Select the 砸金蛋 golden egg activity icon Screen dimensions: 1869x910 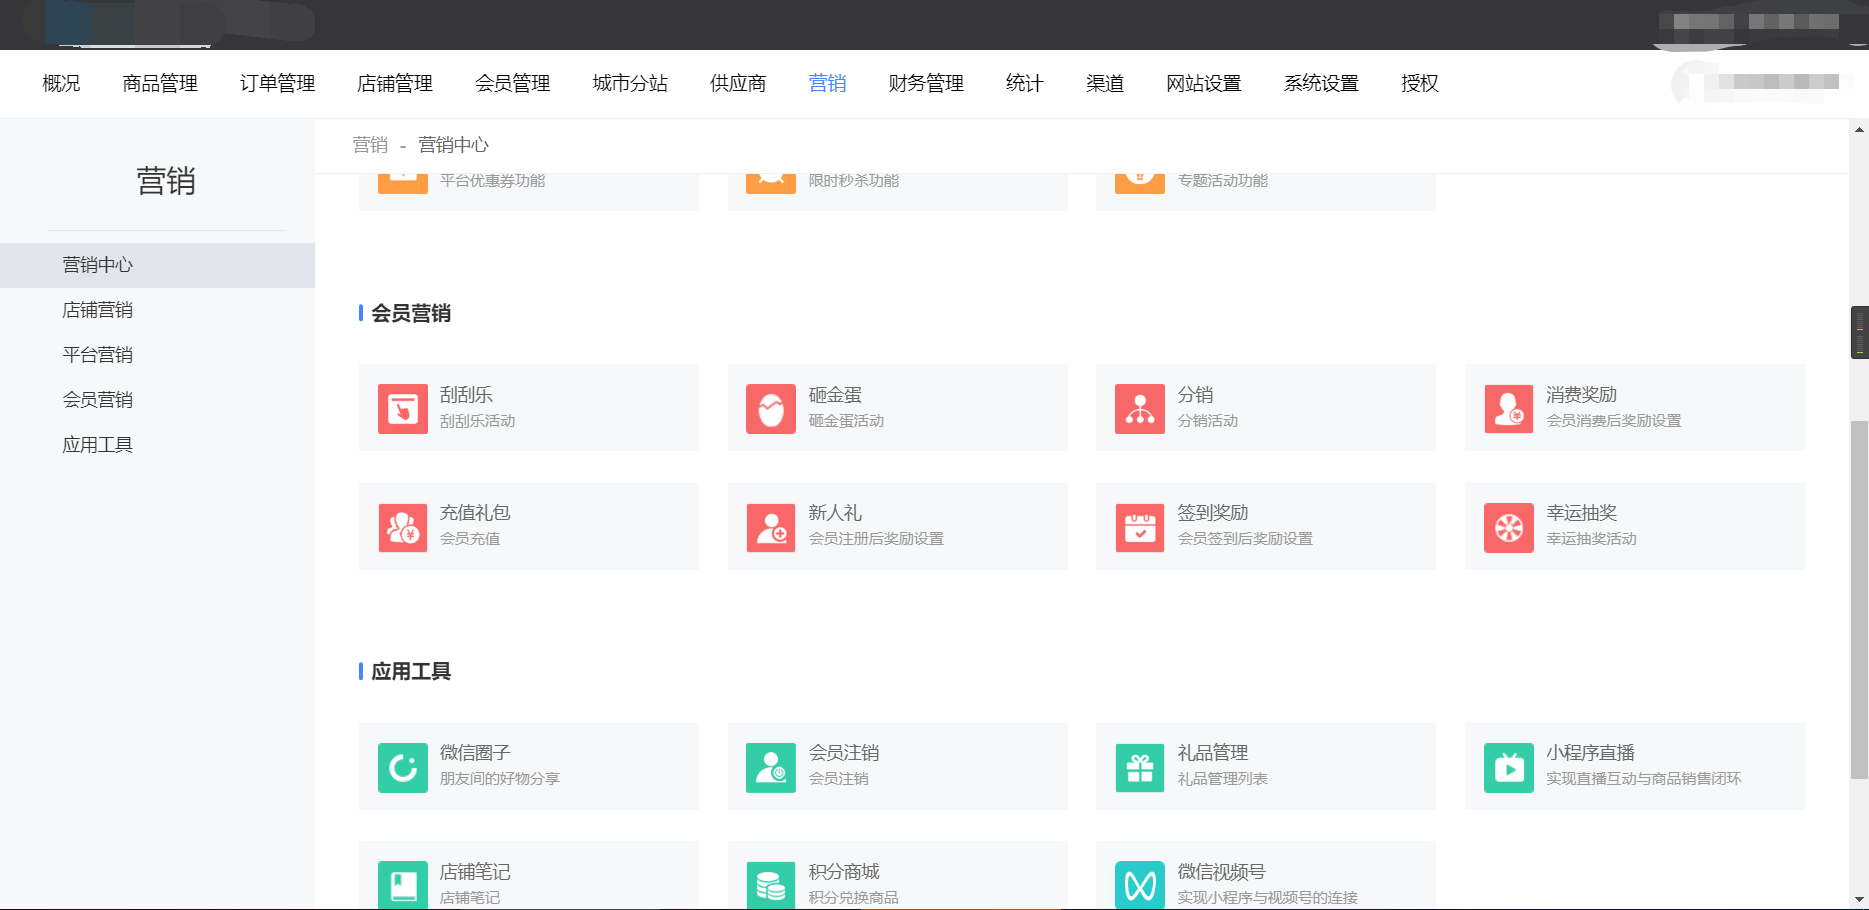[x=771, y=407]
